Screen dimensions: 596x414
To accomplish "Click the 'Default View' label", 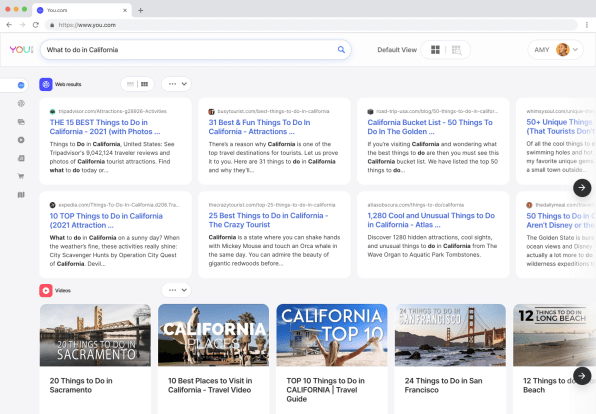I will coord(397,50).
